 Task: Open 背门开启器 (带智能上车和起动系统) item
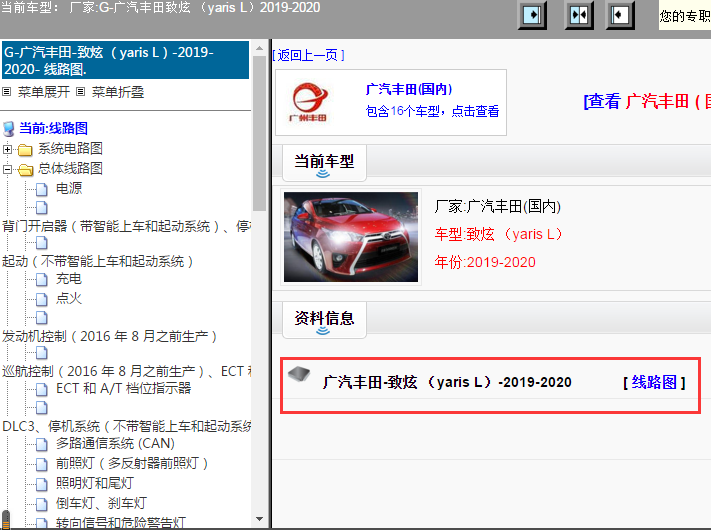point(127,226)
